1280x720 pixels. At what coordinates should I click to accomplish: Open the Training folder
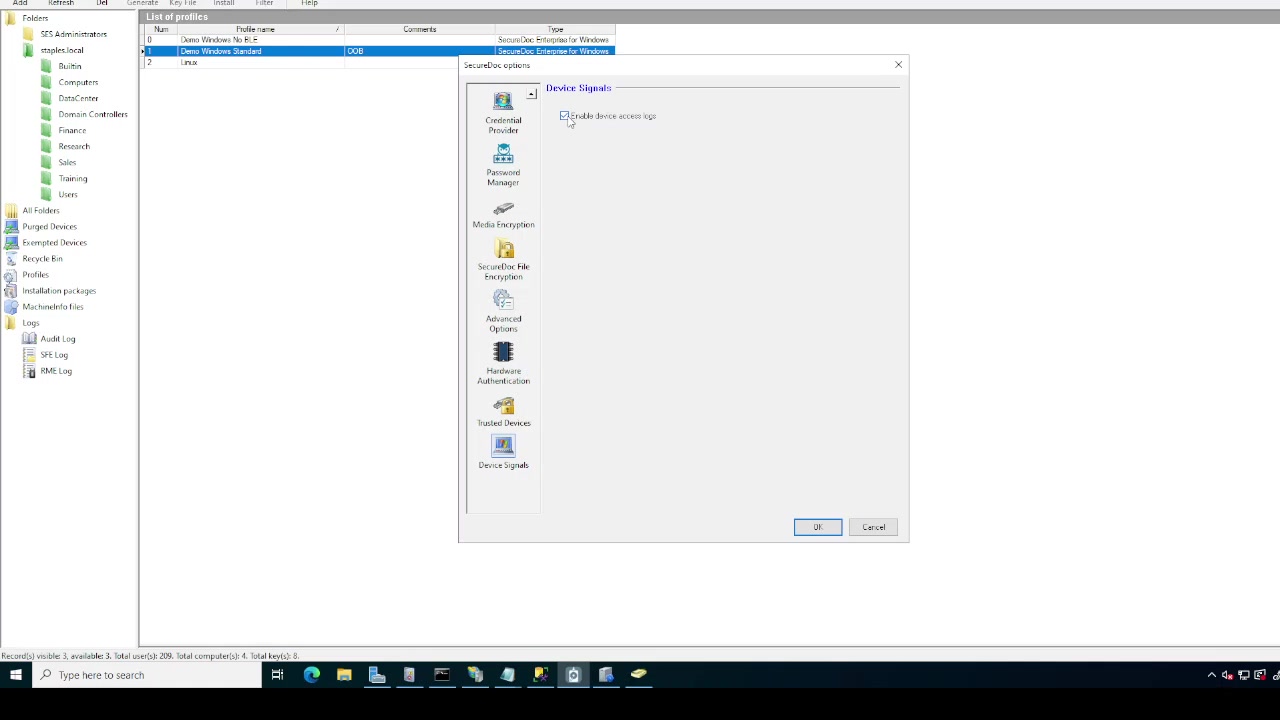(x=72, y=178)
